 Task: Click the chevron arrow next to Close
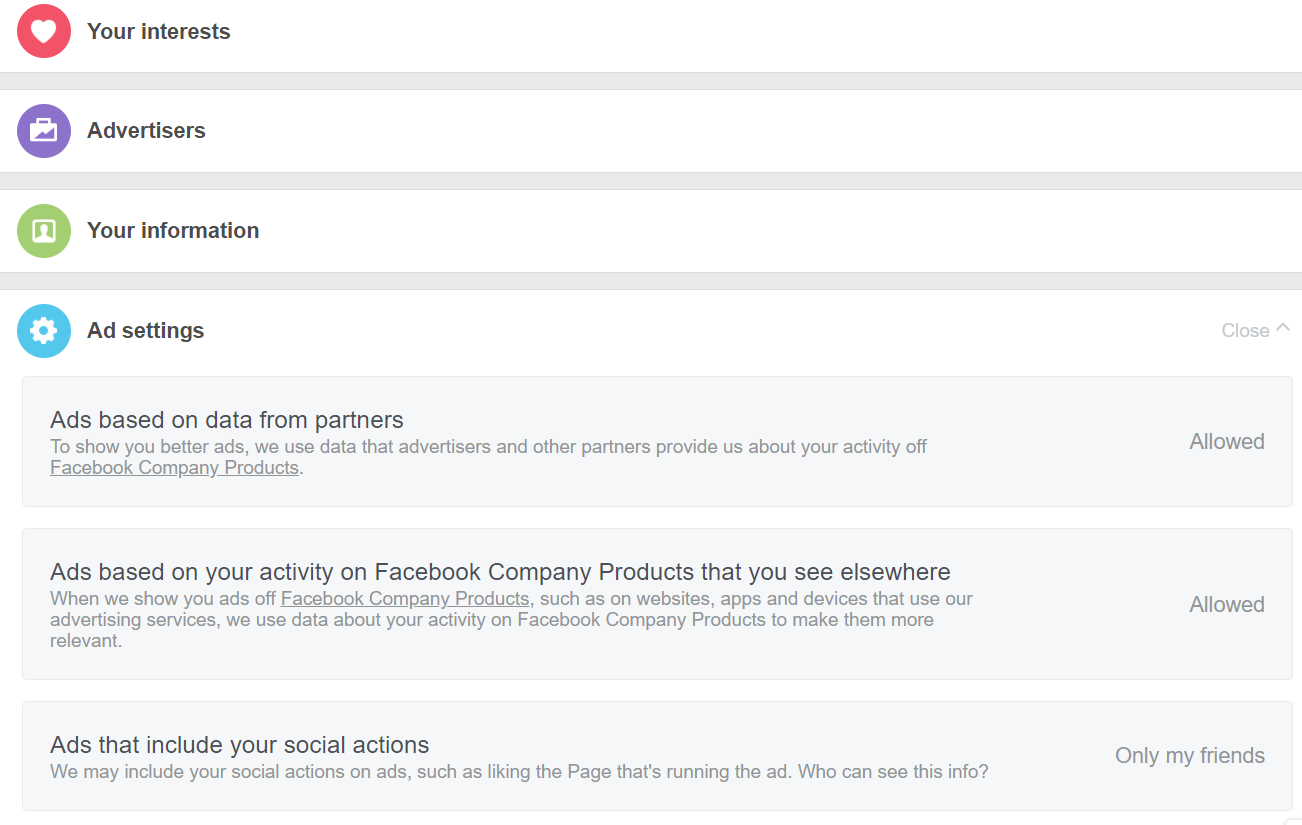(x=1283, y=328)
